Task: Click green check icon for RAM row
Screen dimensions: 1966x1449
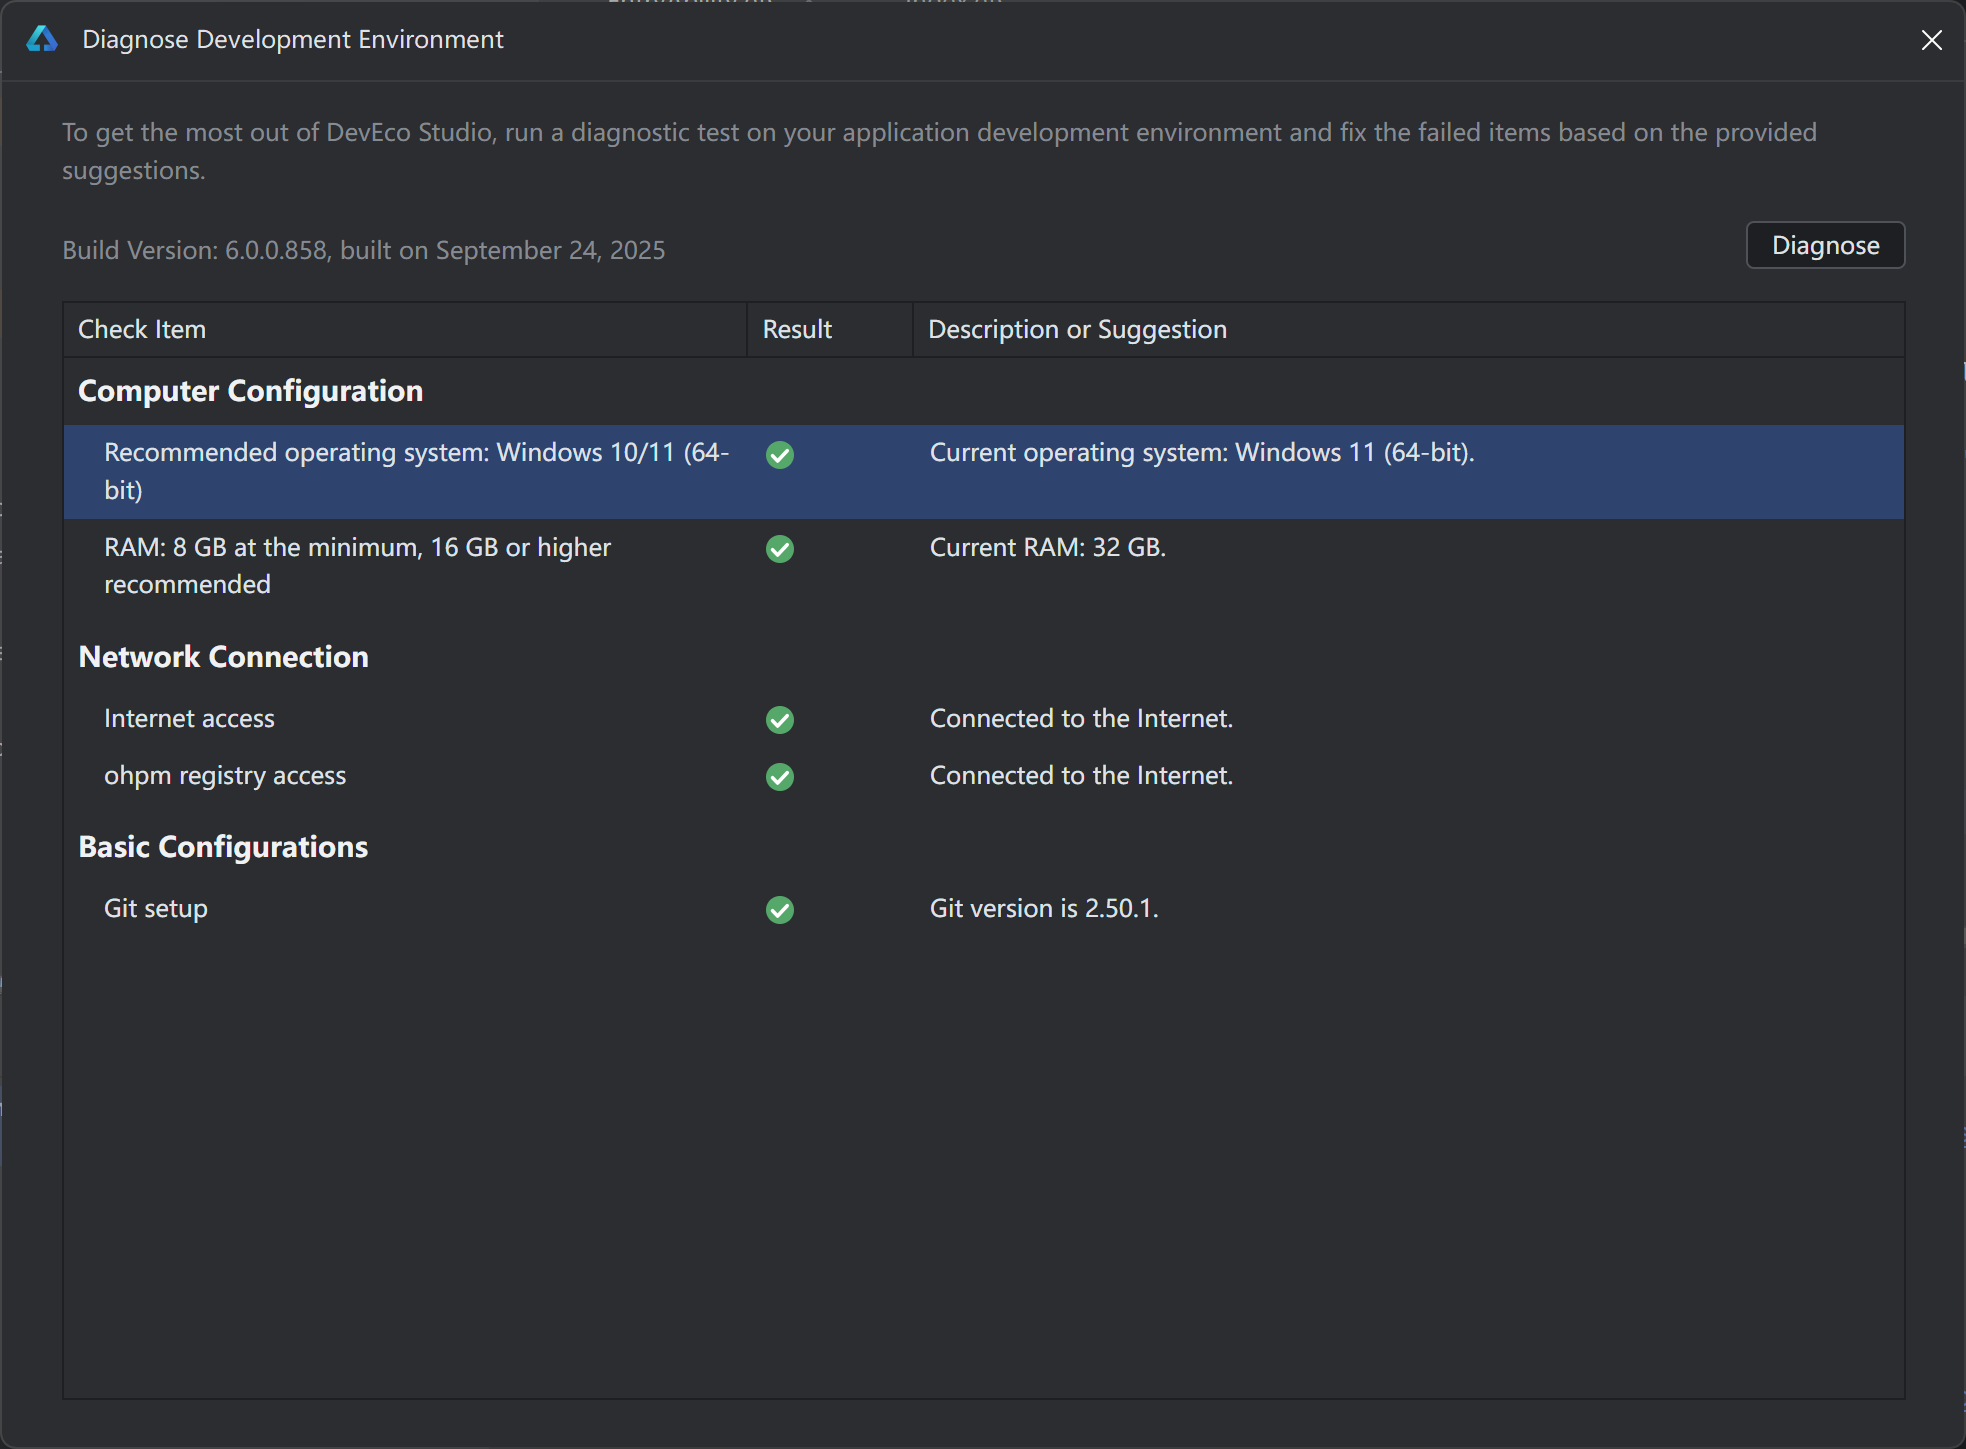Action: [x=780, y=549]
